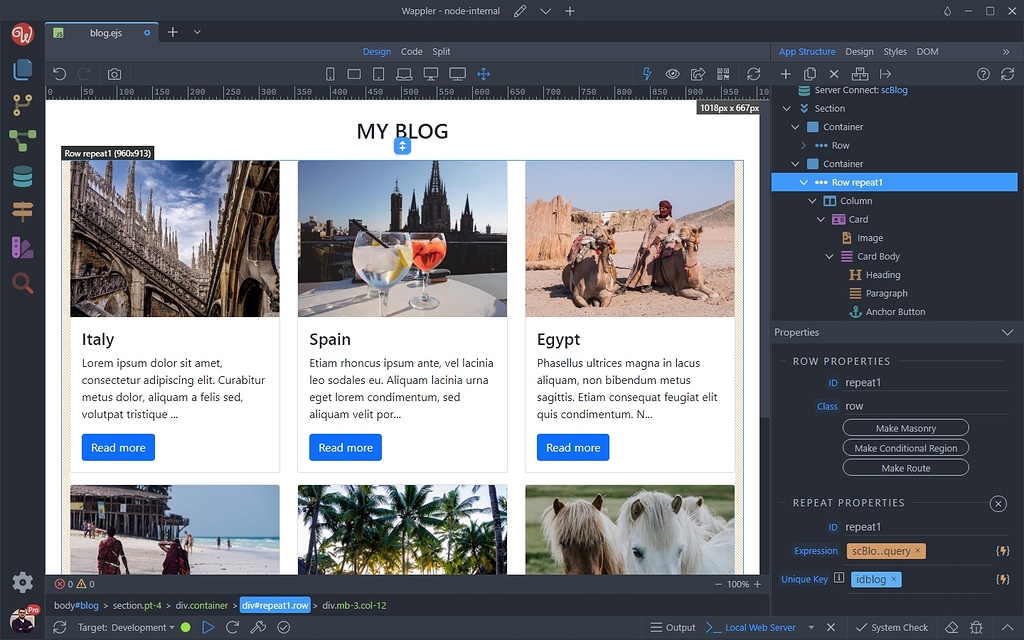
Task: Toggle live data view with the lightning icon
Action: coord(648,73)
